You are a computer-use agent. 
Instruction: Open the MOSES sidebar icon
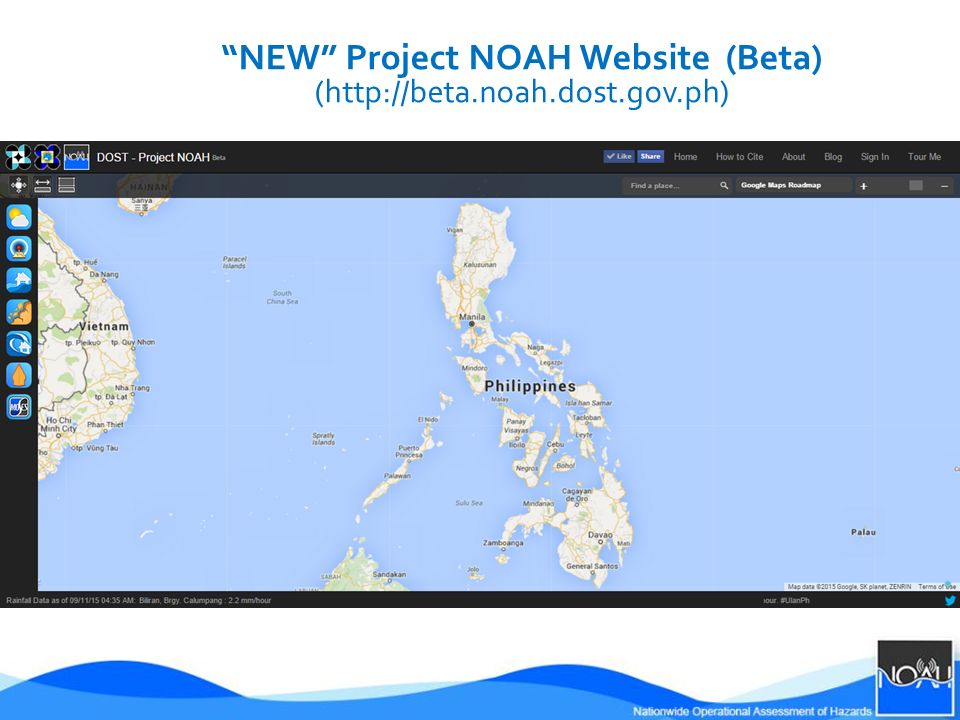click(19, 407)
